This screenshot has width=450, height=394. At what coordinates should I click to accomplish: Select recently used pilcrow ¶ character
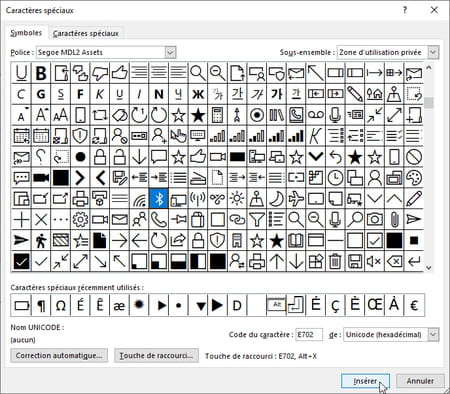point(41,305)
